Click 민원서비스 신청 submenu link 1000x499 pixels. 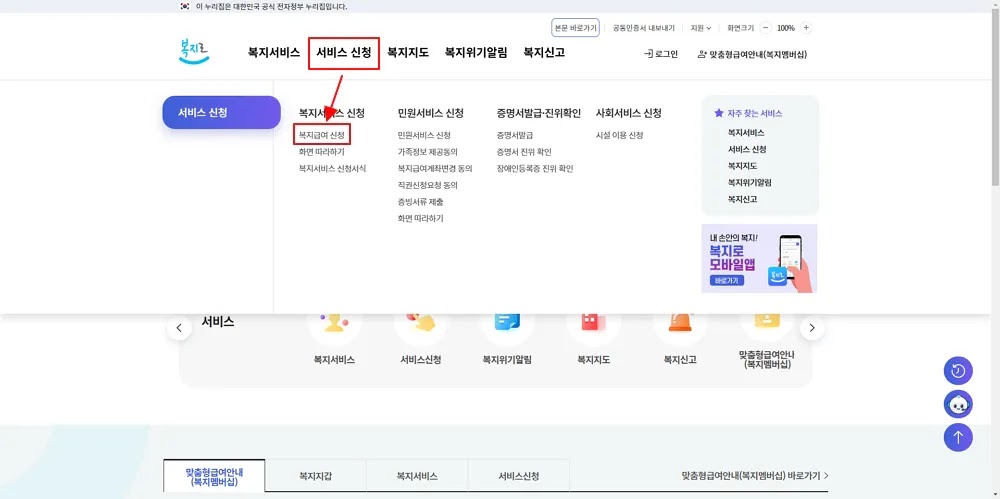[x=424, y=135]
